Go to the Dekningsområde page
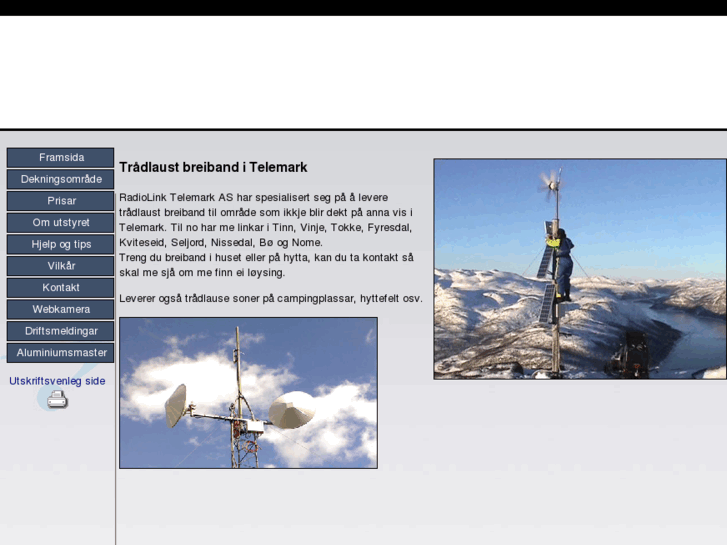 pyautogui.click(x=60, y=179)
